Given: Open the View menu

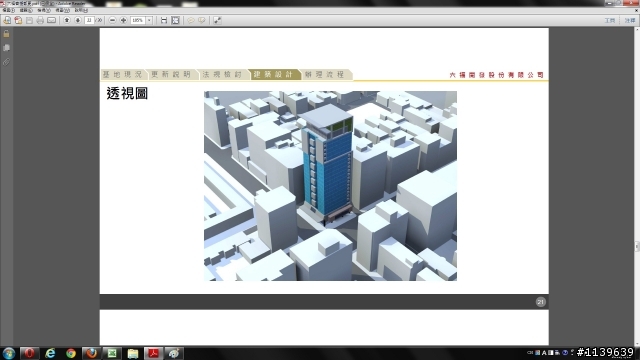Looking at the screenshot, I should (x=44, y=10).
